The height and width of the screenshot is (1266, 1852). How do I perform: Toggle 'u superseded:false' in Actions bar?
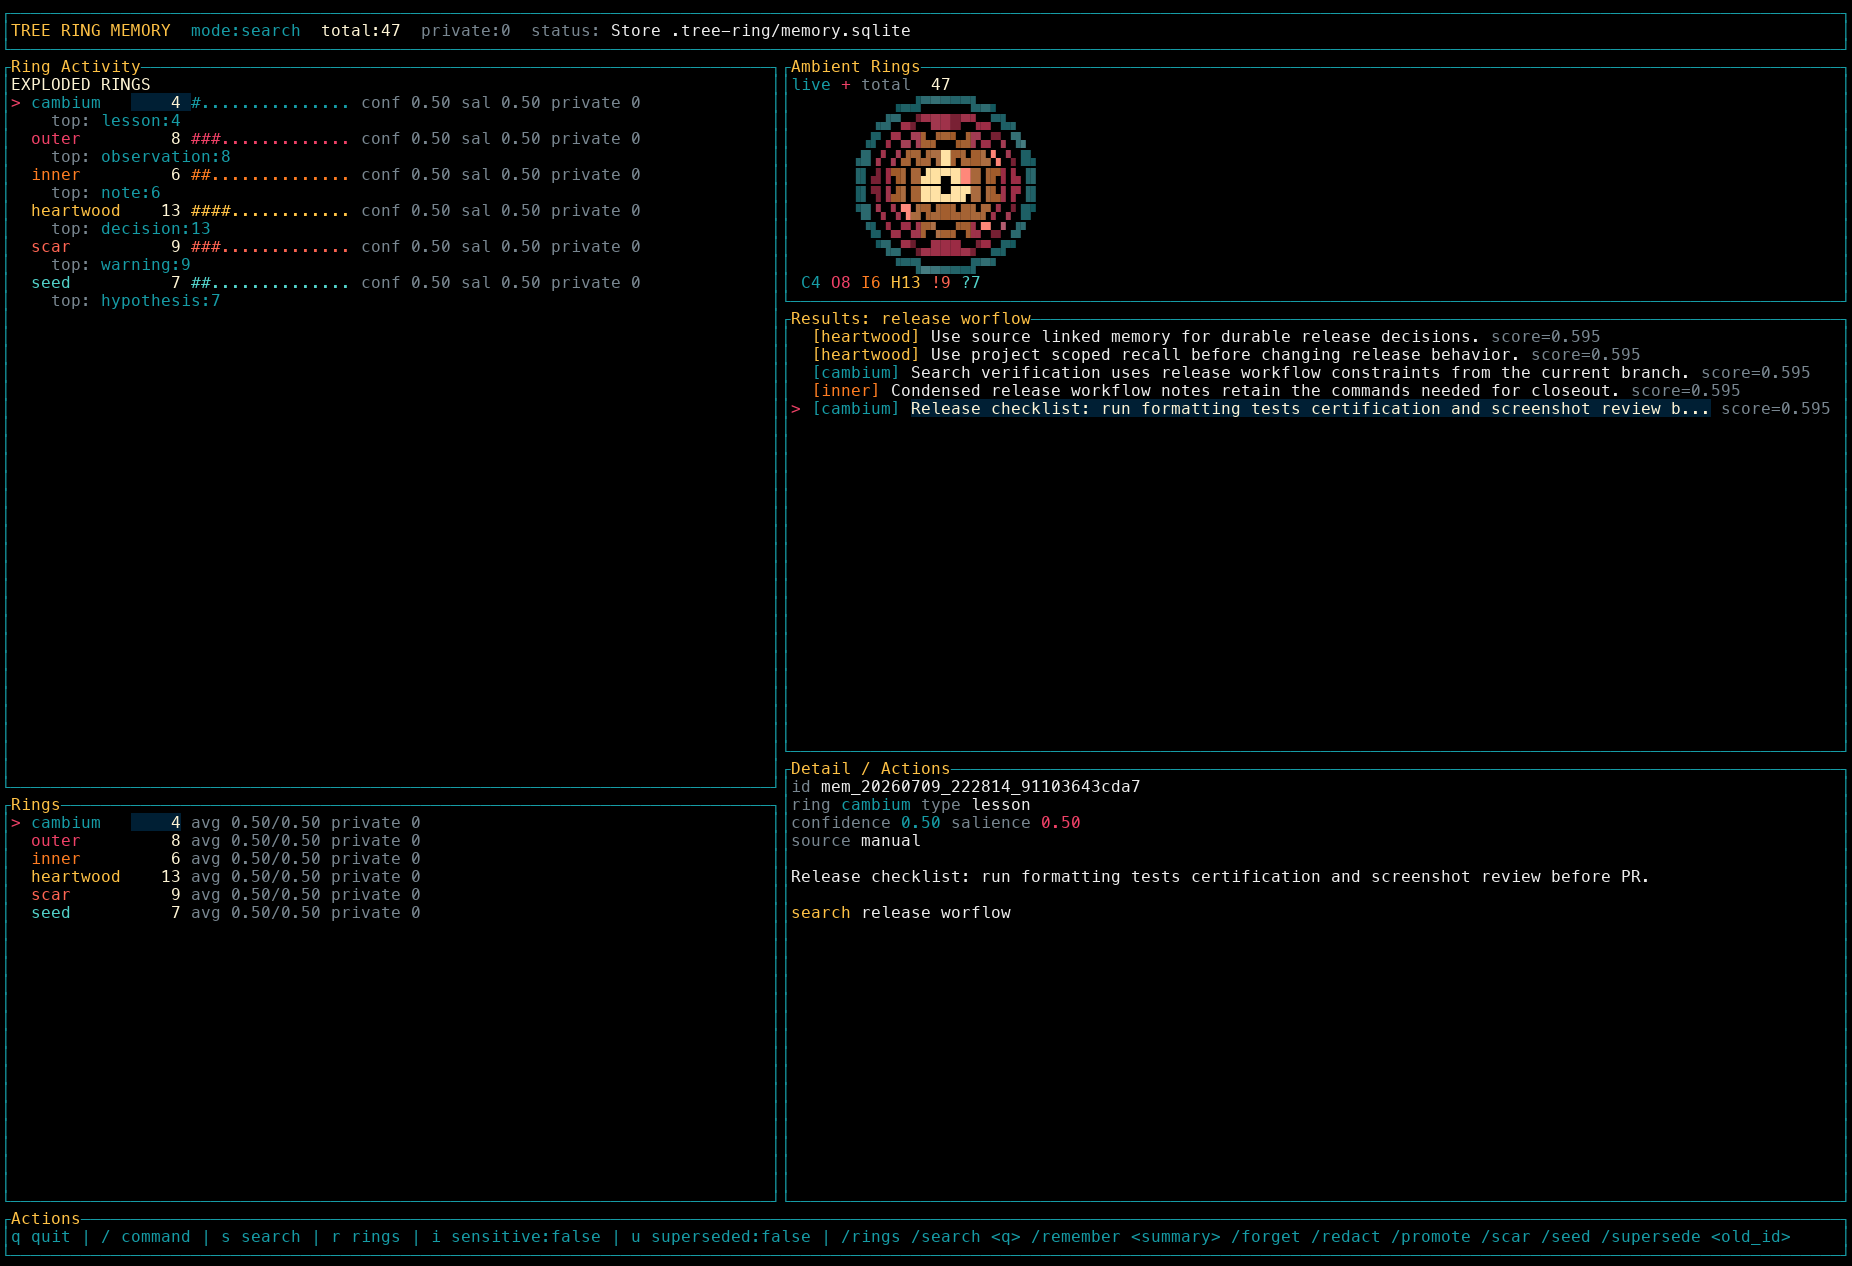[x=721, y=1237]
